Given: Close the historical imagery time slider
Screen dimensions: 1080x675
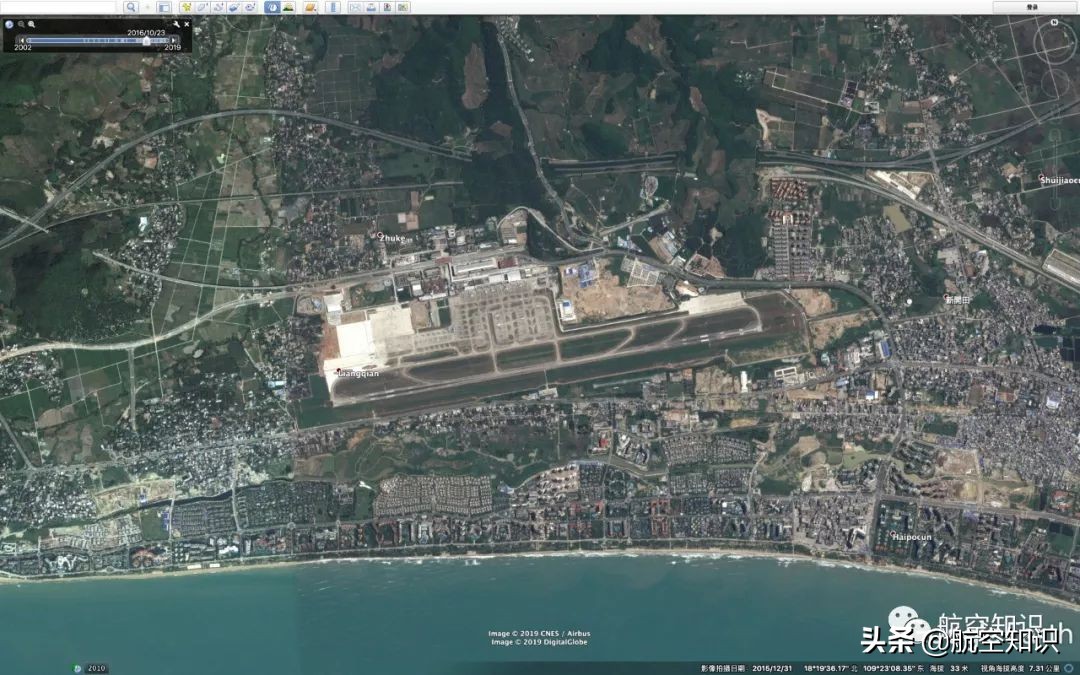Looking at the screenshot, I should click(187, 24).
